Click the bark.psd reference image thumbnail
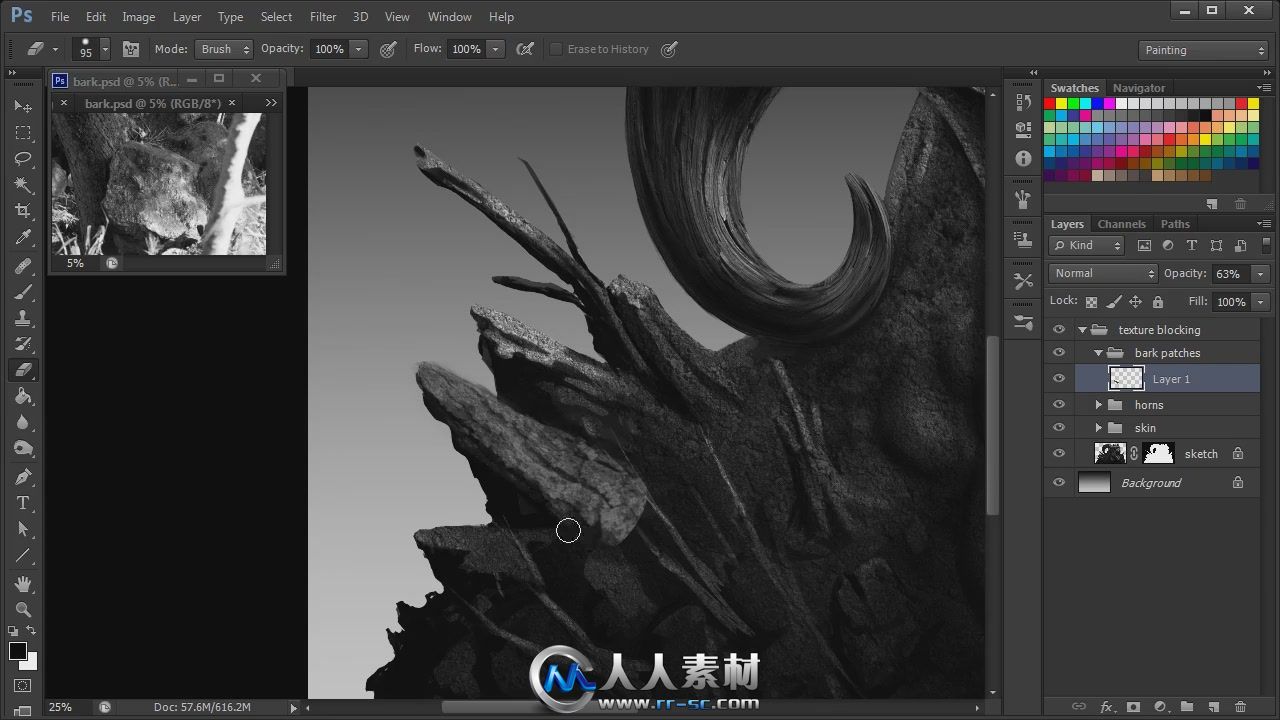Screen dimensions: 1280x720 pyautogui.click(x=159, y=184)
